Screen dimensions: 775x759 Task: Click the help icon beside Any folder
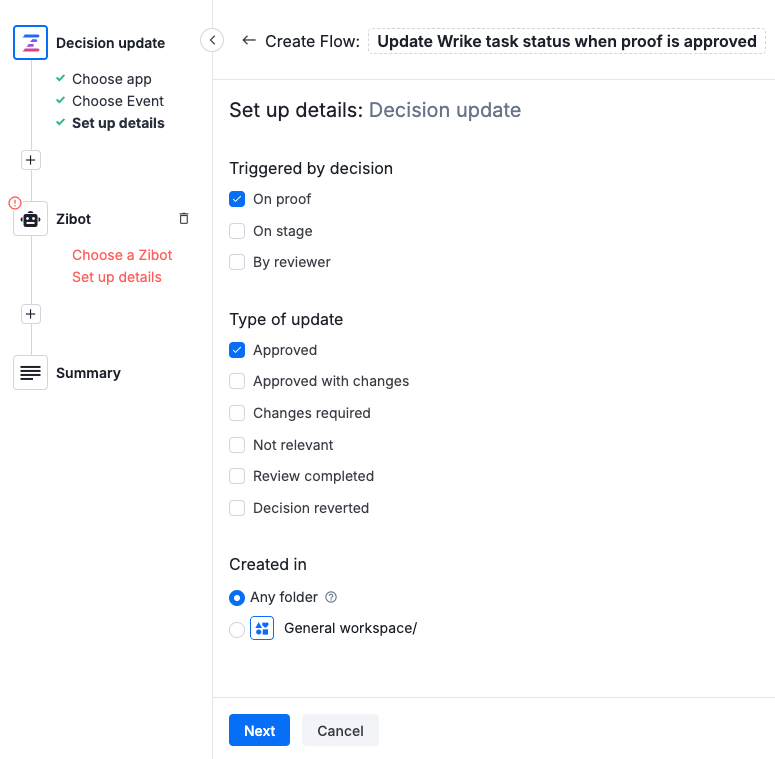(x=332, y=597)
